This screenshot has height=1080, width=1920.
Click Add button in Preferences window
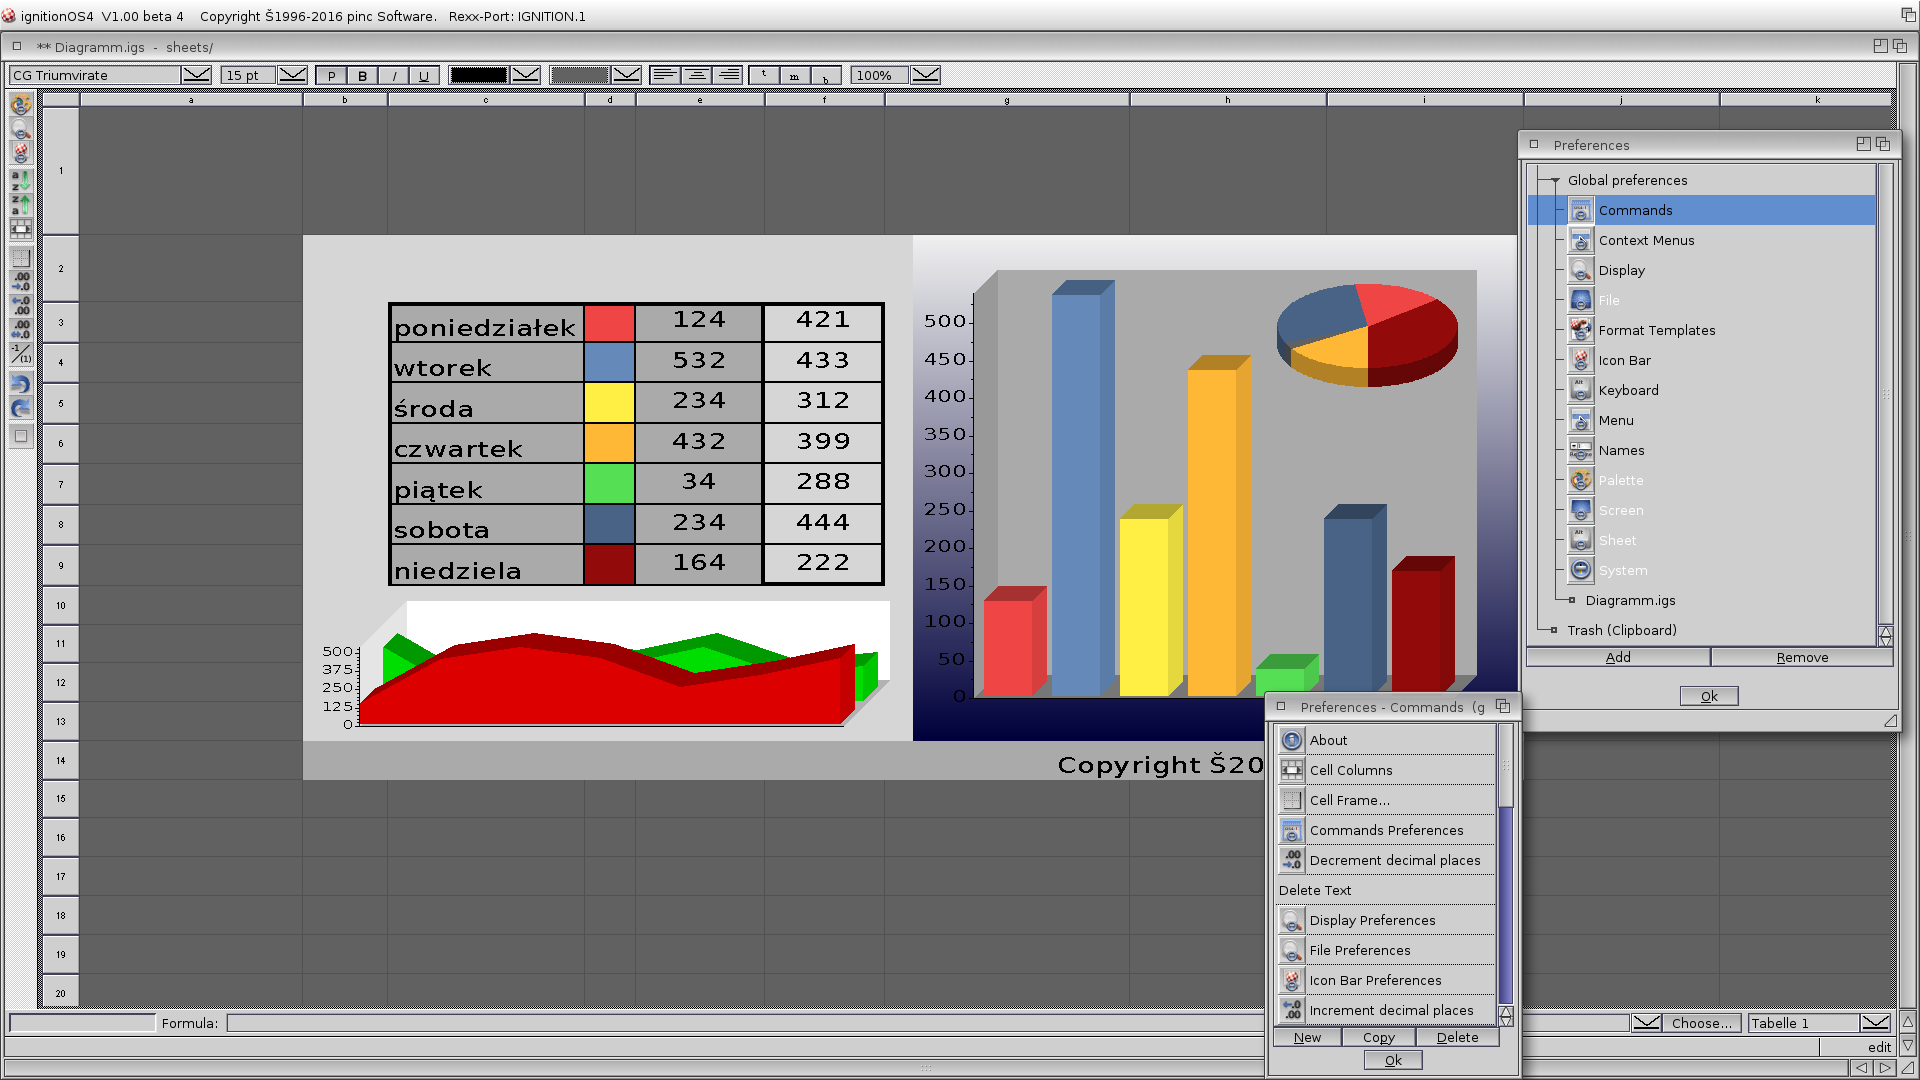pos(1618,657)
